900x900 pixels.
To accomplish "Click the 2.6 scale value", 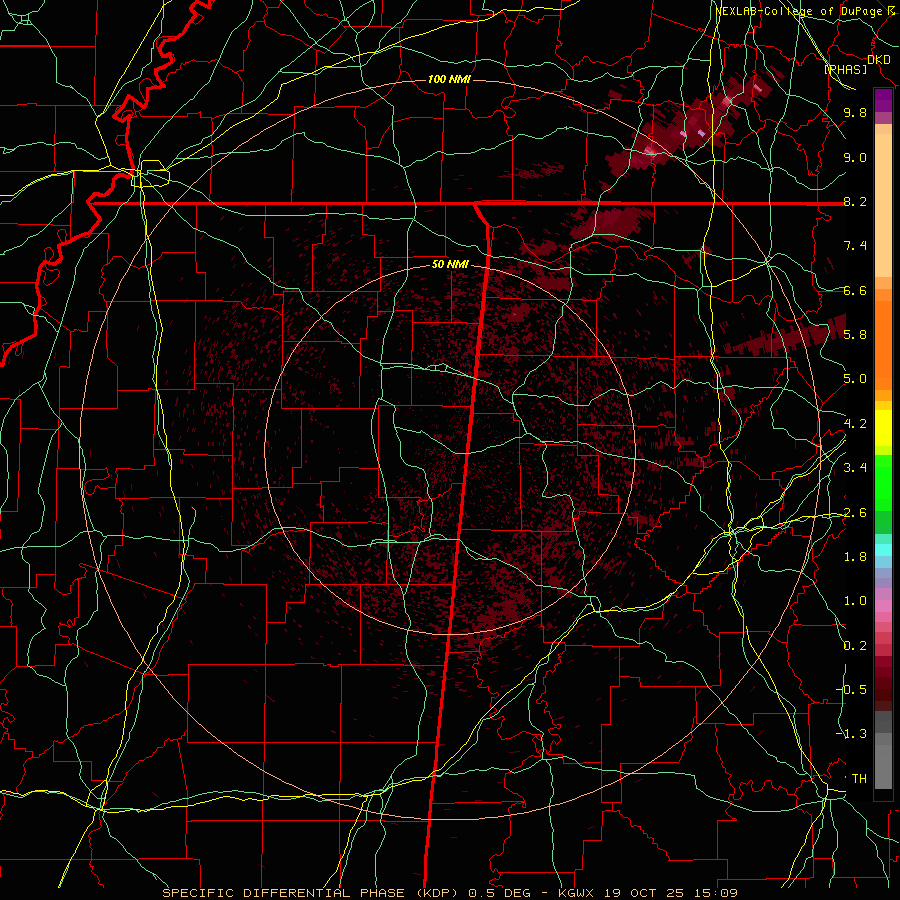I will coord(855,513).
